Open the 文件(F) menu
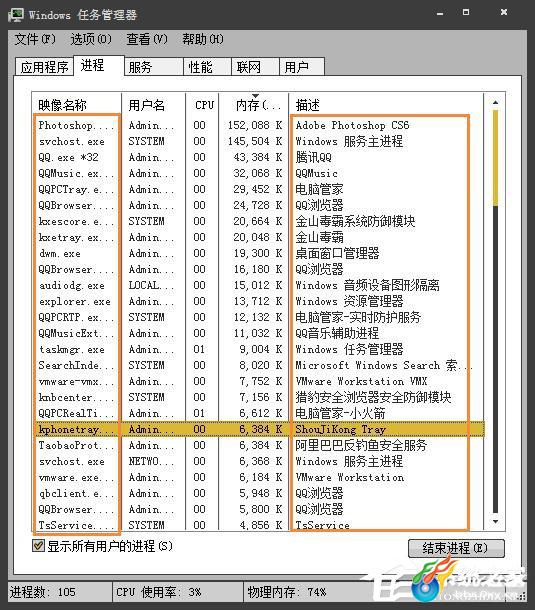This screenshot has height=610, width=535. [35, 39]
